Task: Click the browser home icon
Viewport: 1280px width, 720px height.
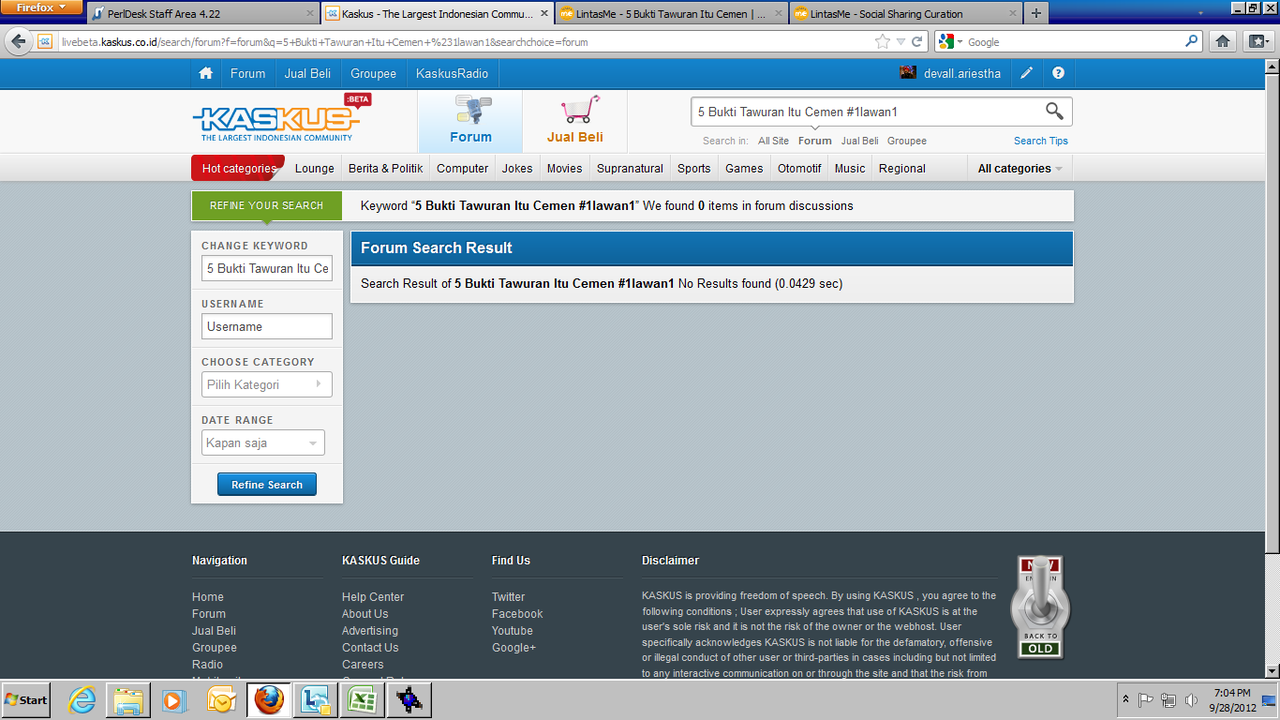Action: pos(1222,42)
